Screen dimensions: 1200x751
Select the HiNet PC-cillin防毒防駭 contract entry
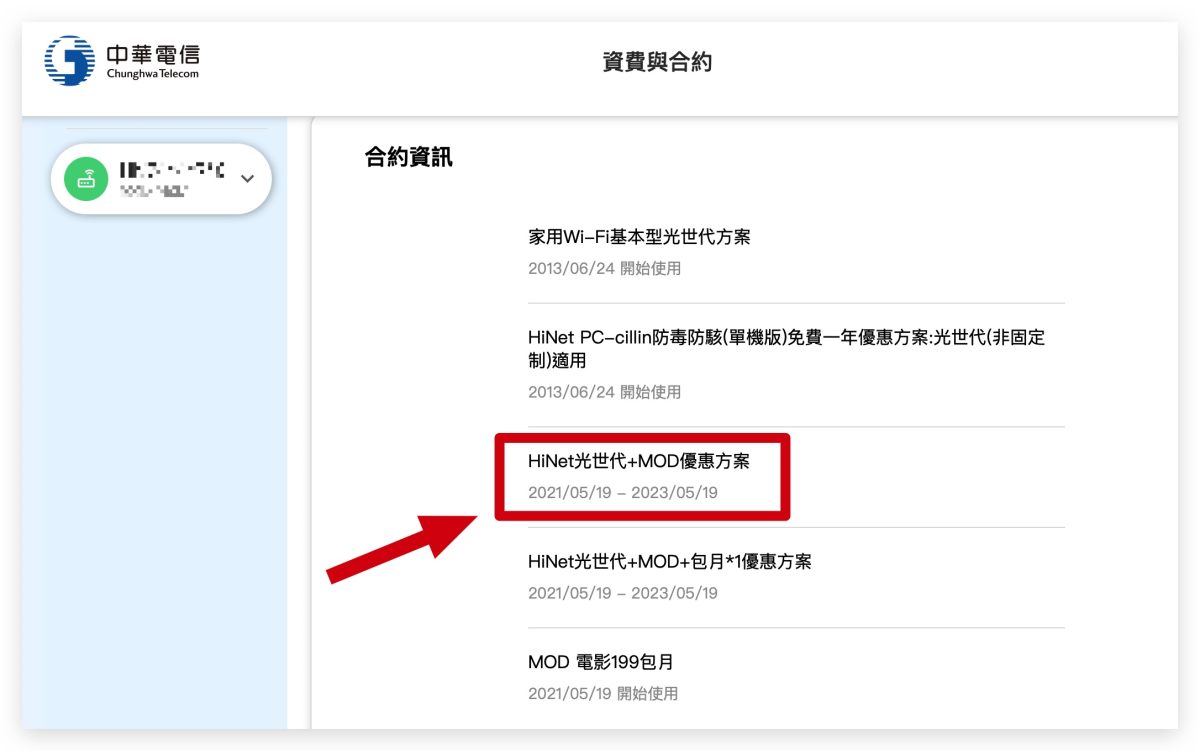click(796, 364)
